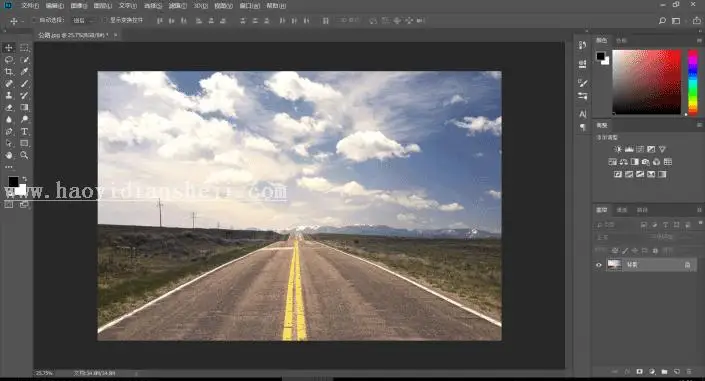Viewport: 705px width, 381px height.
Task: Add a Levels adjustment from Adjustments panel
Action: click(x=629, y=149)
